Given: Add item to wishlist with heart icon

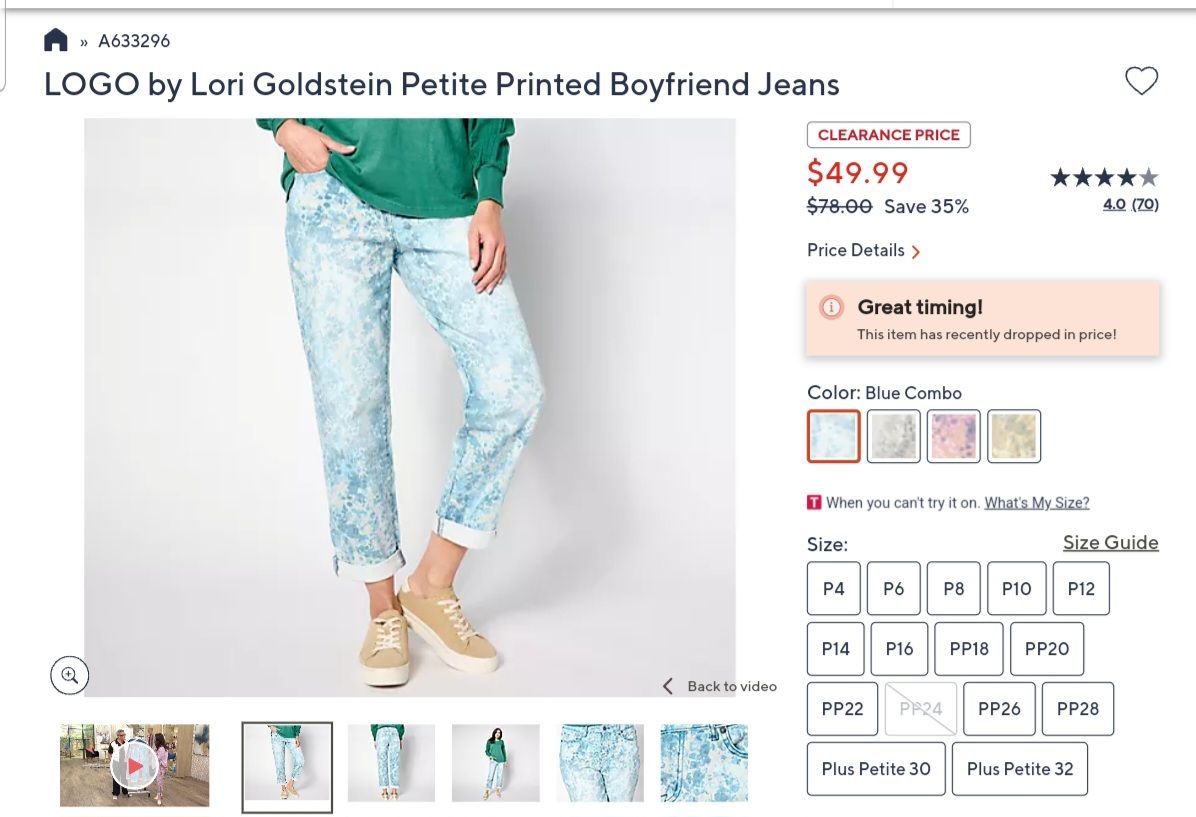Looking at the screenshot, I should pos(1141,81).
